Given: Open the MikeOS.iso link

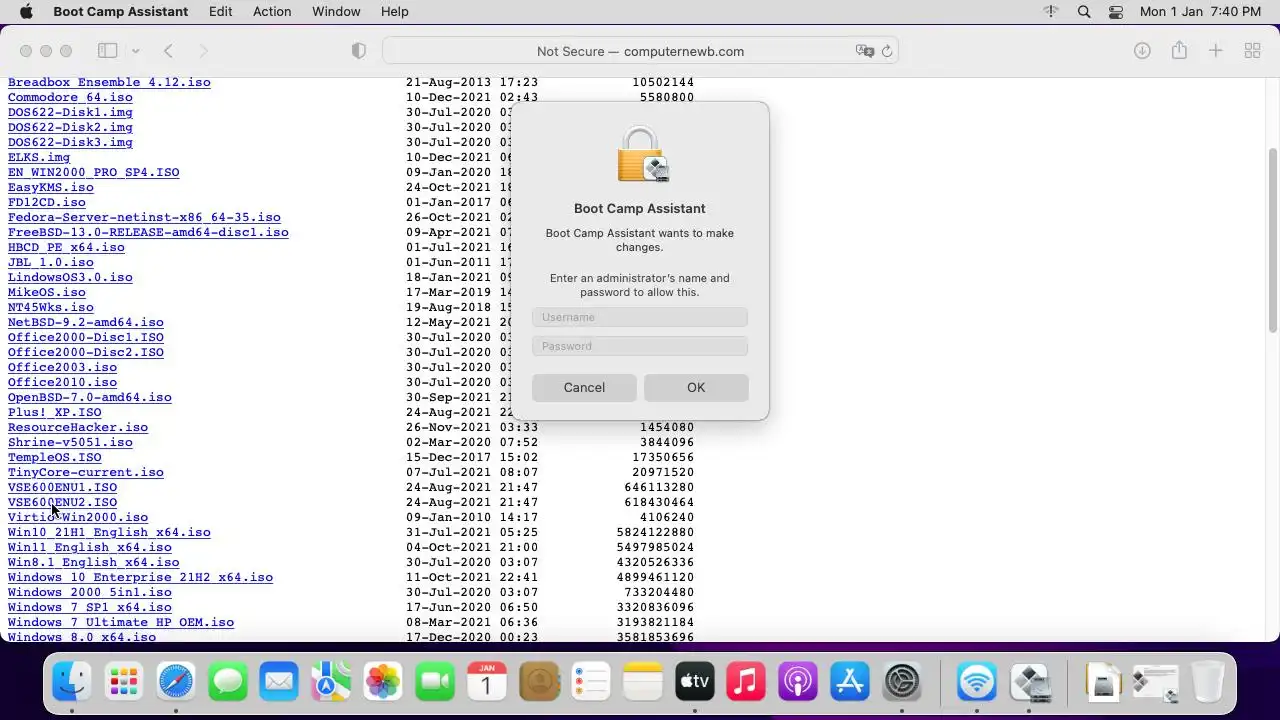Looking at the screenshot, I should (x=47, y=292).
